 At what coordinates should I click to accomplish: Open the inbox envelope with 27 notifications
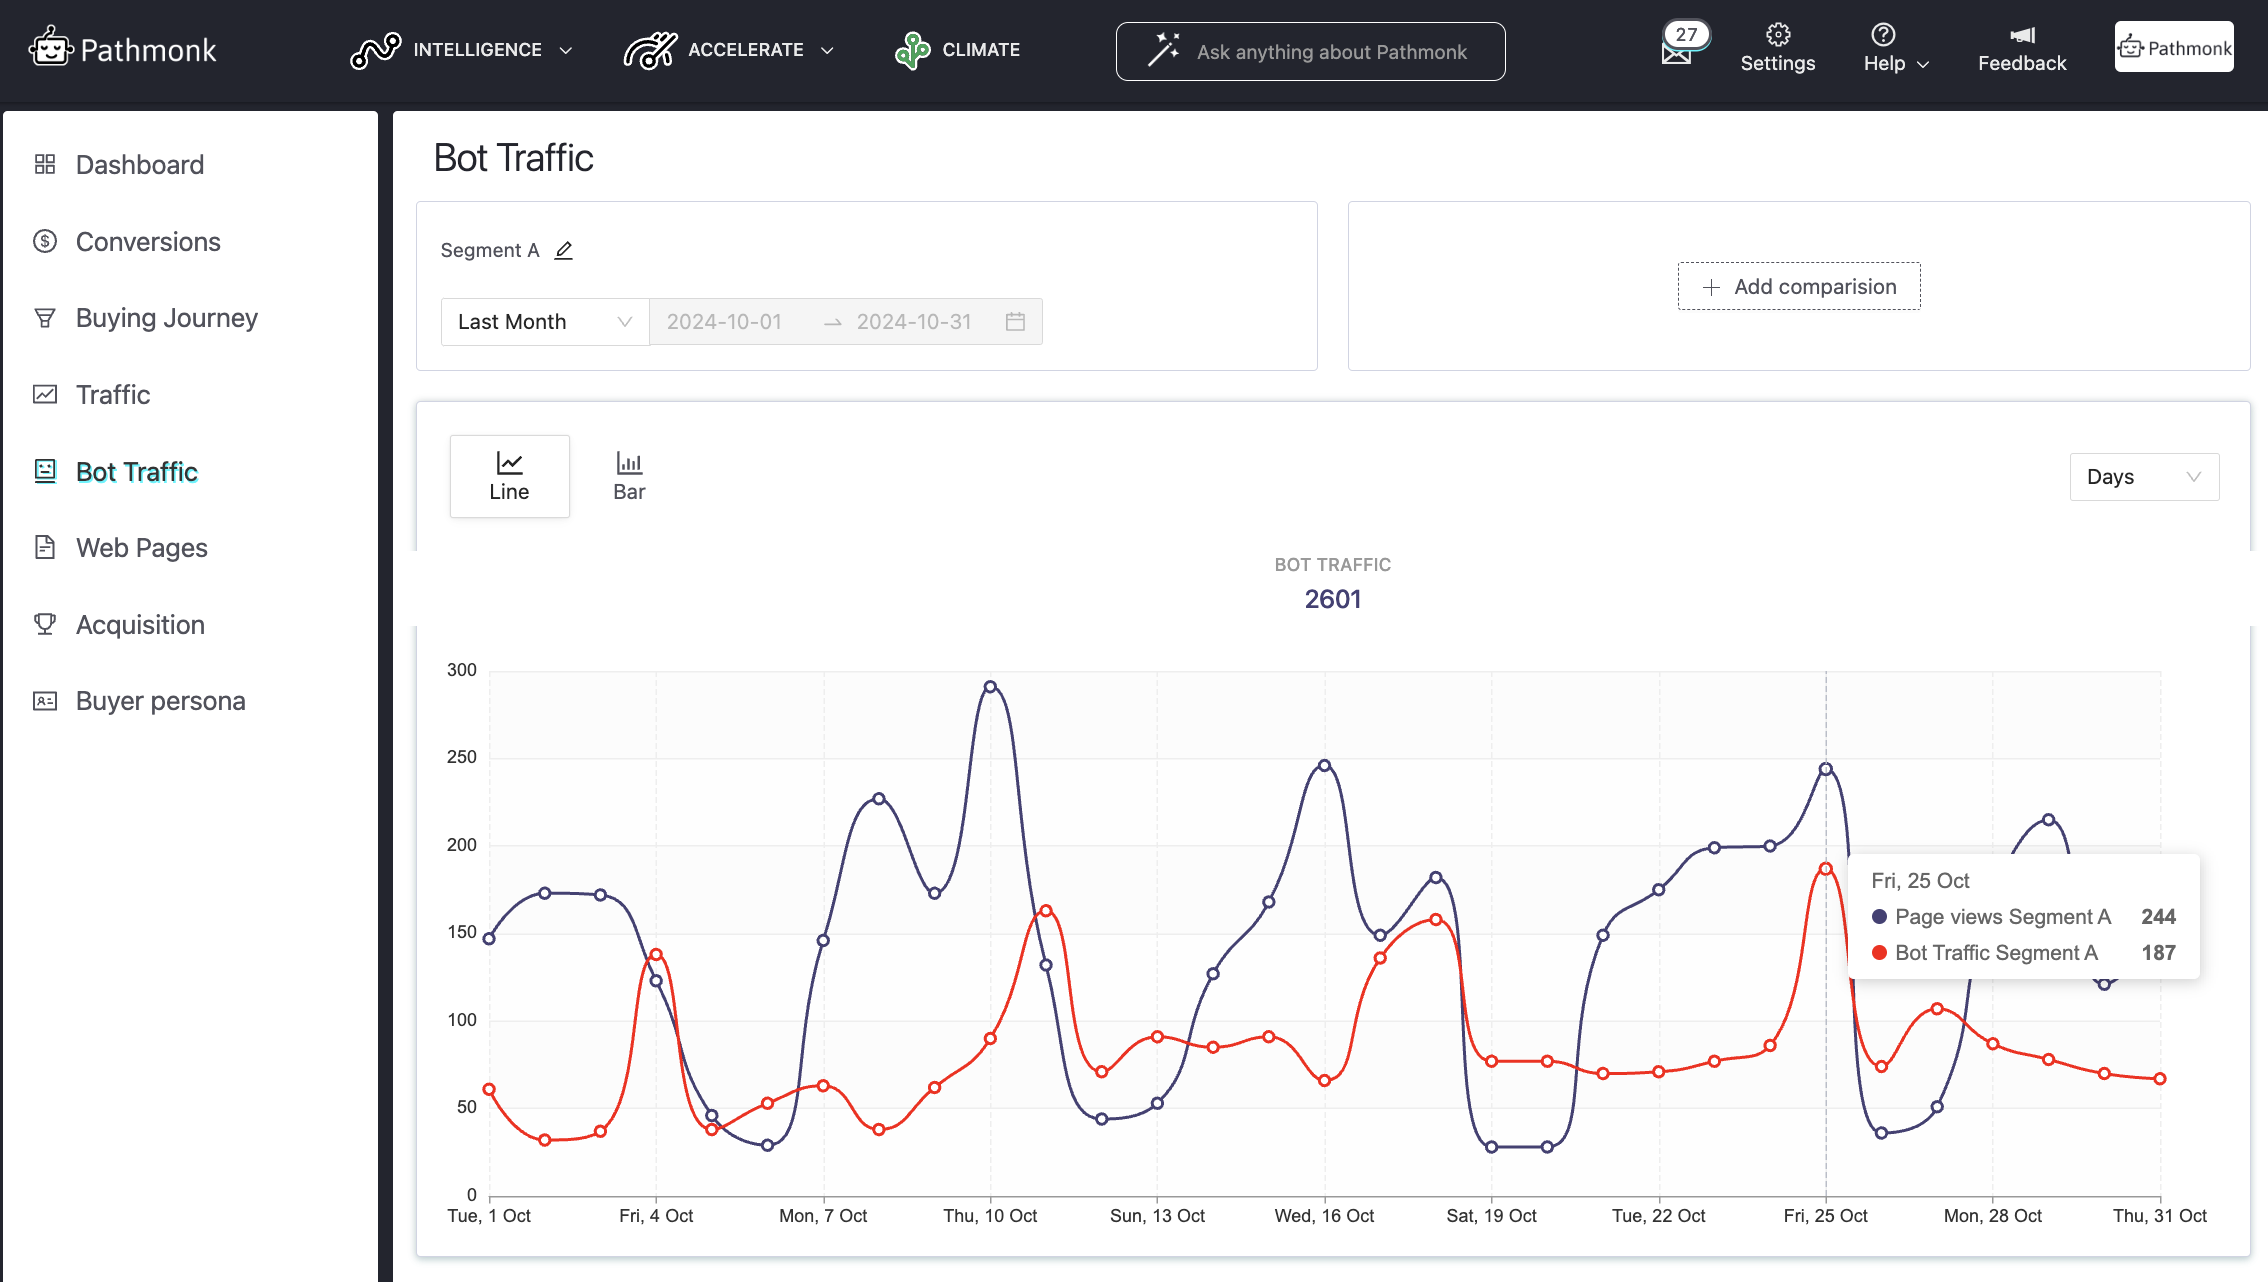(x=1677, y=53)
